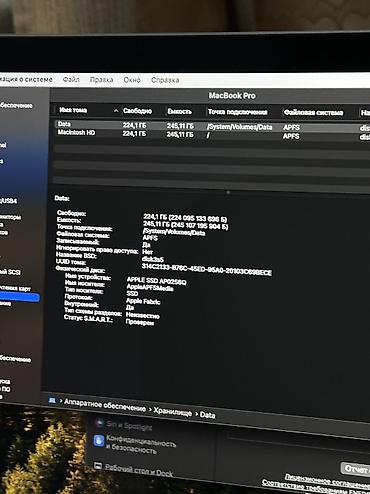Select the highlighted blue sidebar item

20,297
